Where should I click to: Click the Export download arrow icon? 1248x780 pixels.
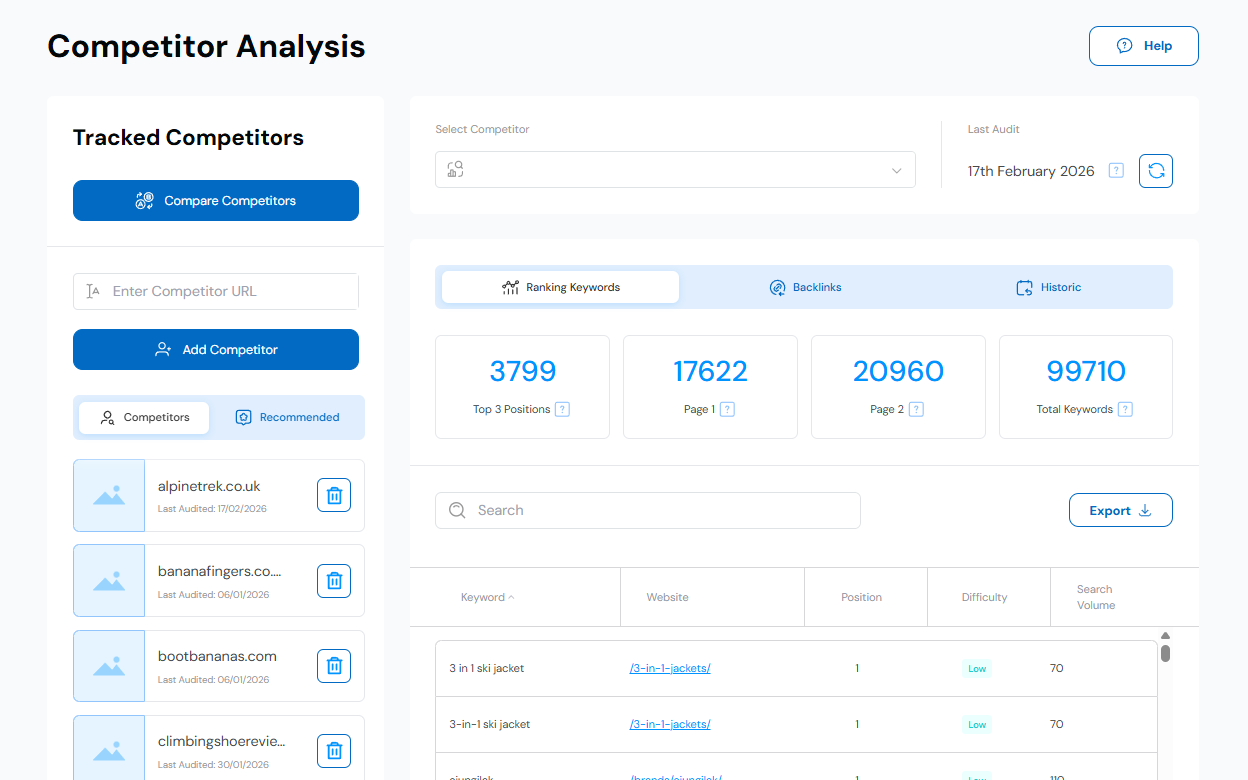(x=1145, y=510)
